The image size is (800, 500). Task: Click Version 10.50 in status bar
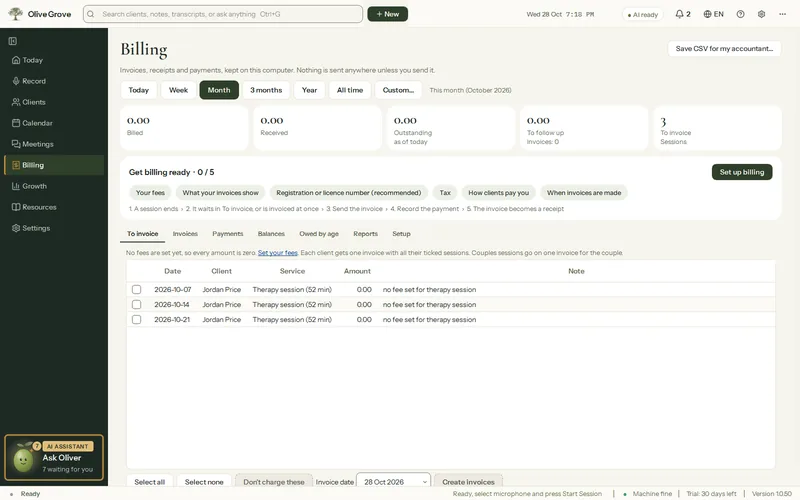tap(771, 494)
